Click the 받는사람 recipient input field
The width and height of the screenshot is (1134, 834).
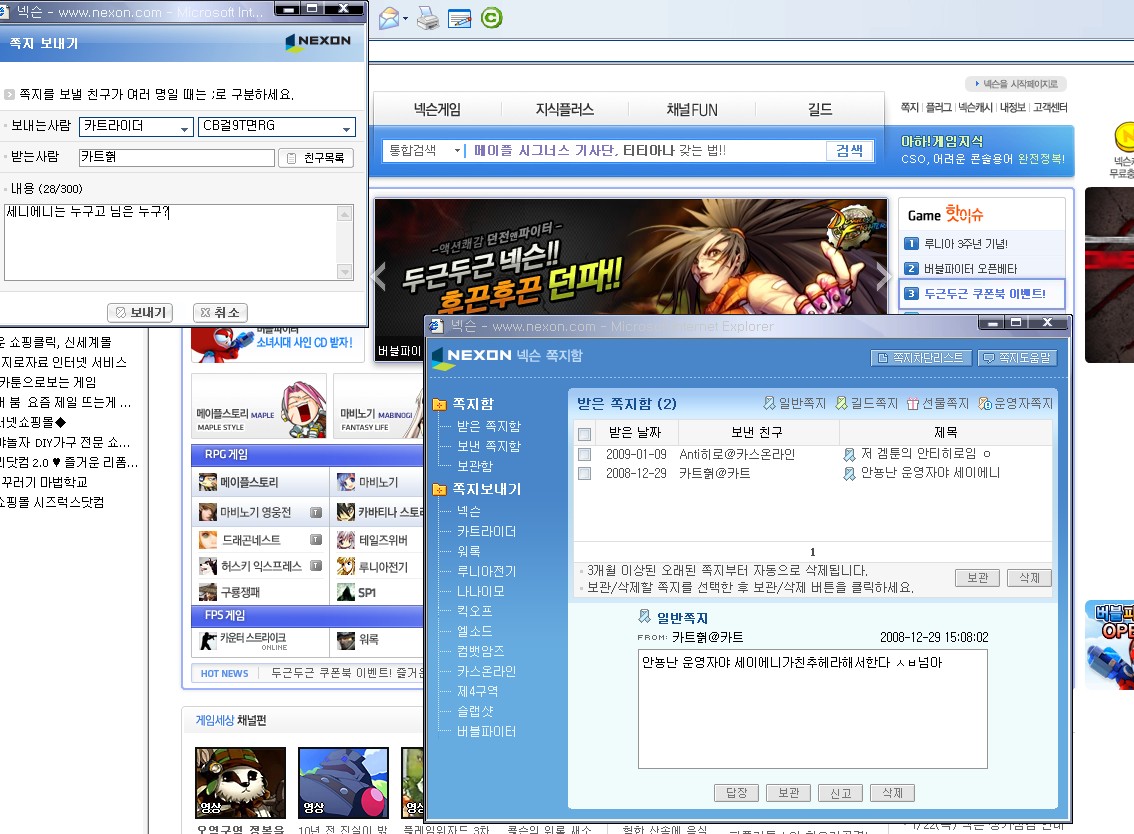176,158
